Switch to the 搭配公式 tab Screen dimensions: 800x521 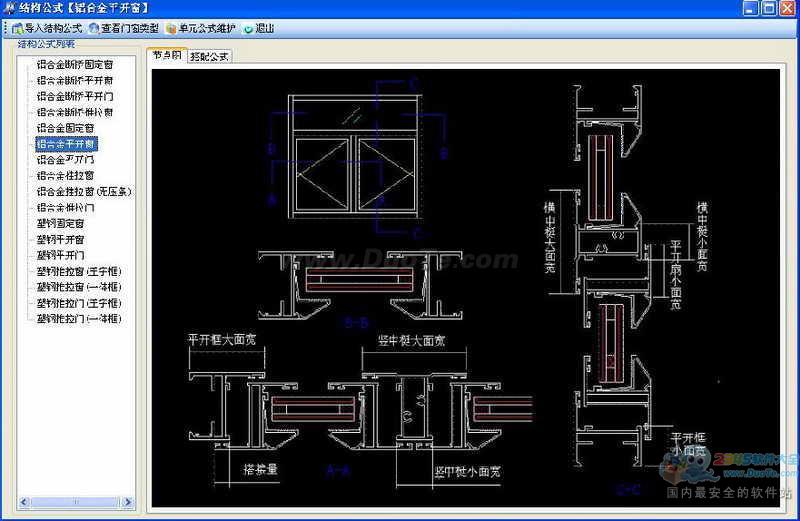(x=209, y=57)
